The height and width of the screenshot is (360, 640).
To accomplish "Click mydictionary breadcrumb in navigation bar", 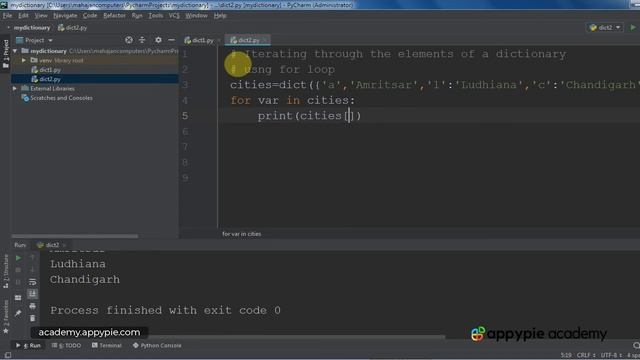I will coord(32,28).
